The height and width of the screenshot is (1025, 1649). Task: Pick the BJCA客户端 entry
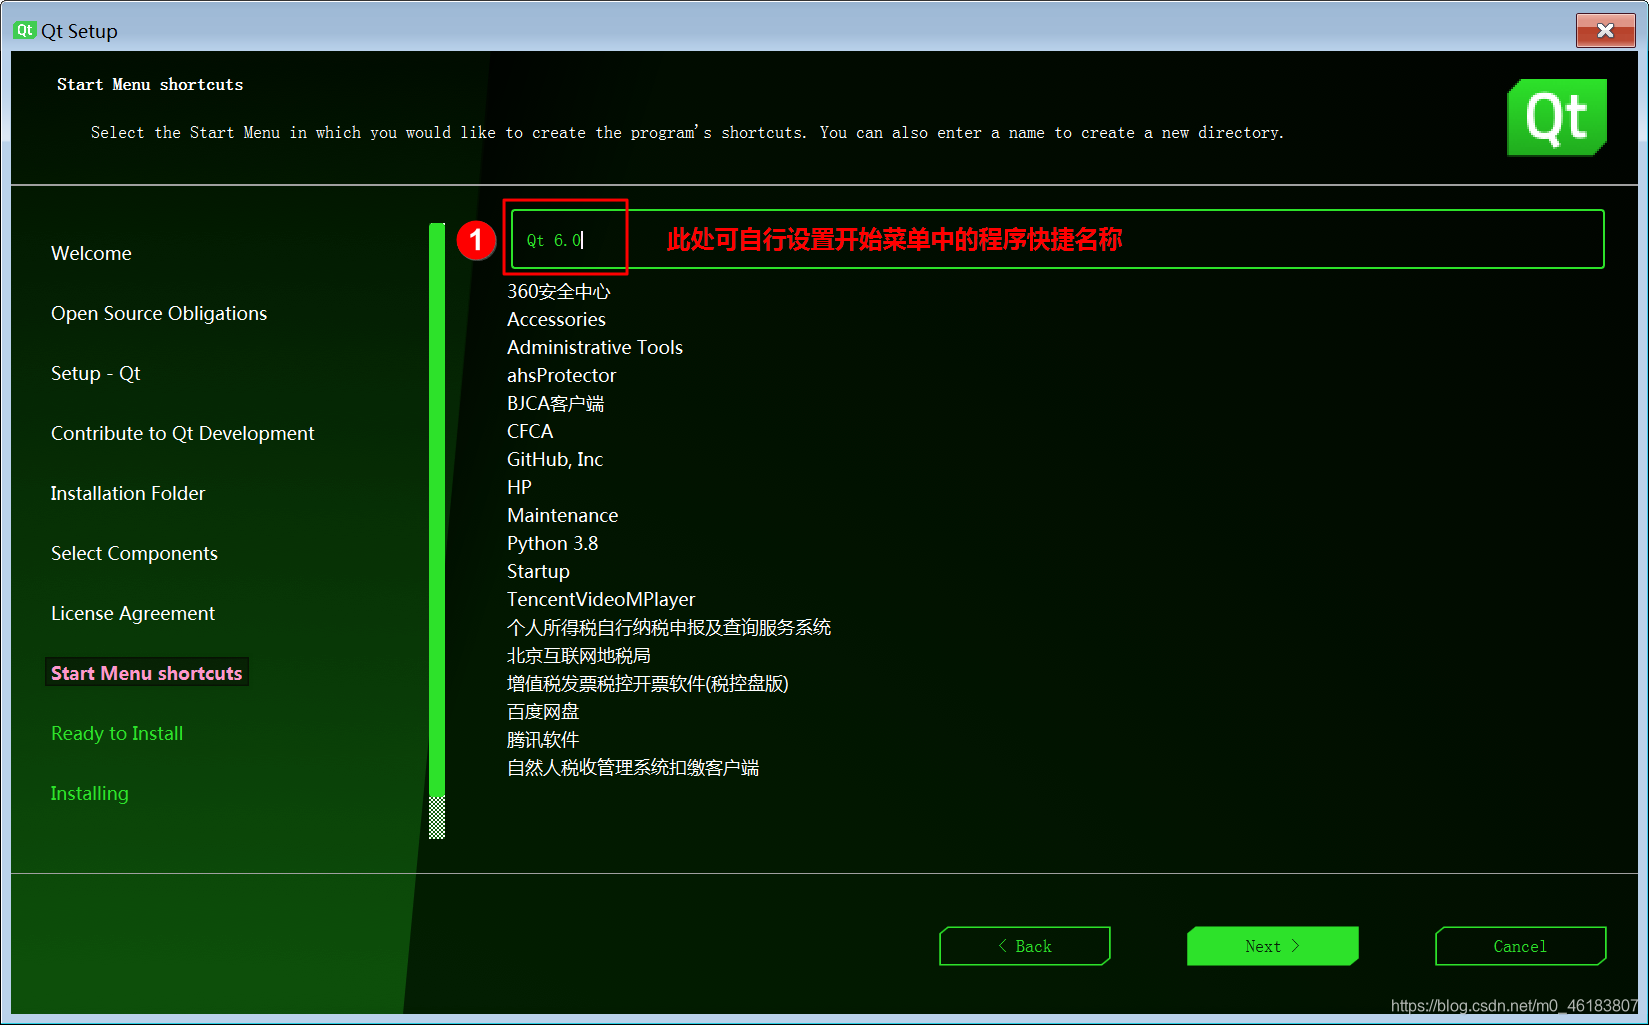tap(555, 403)
